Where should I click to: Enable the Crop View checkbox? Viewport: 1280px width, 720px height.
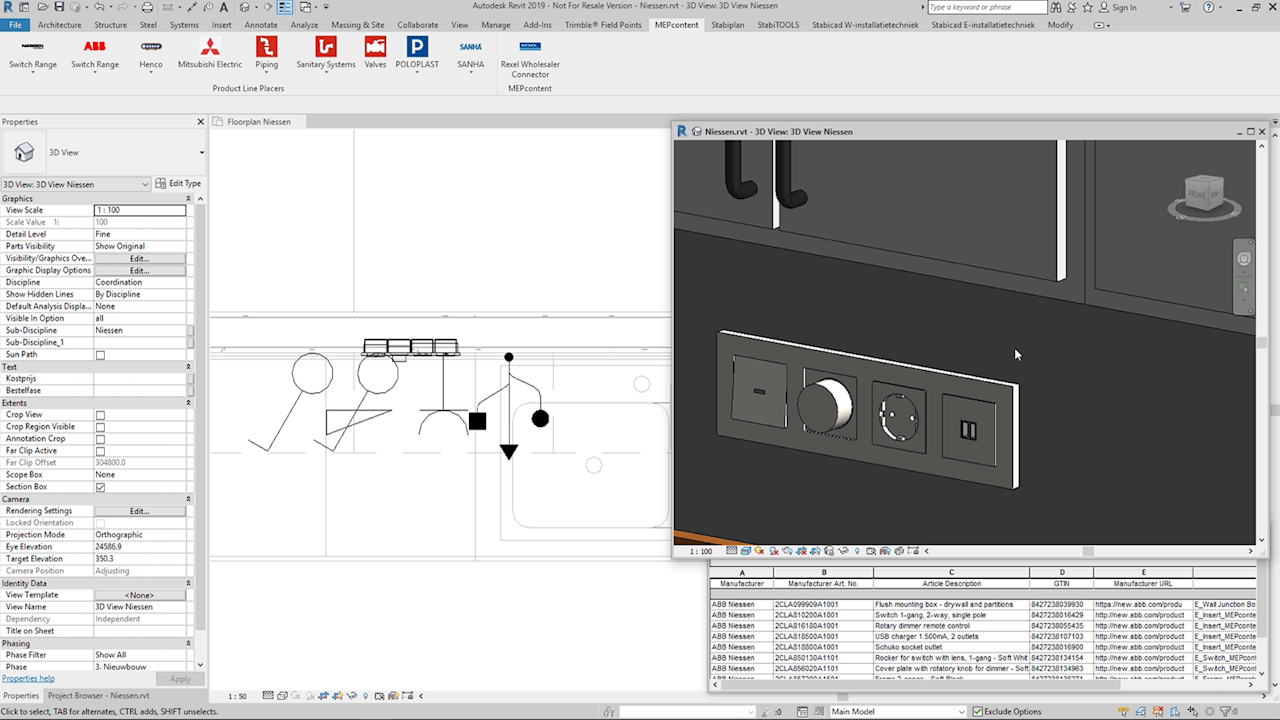tap(100, 415)
